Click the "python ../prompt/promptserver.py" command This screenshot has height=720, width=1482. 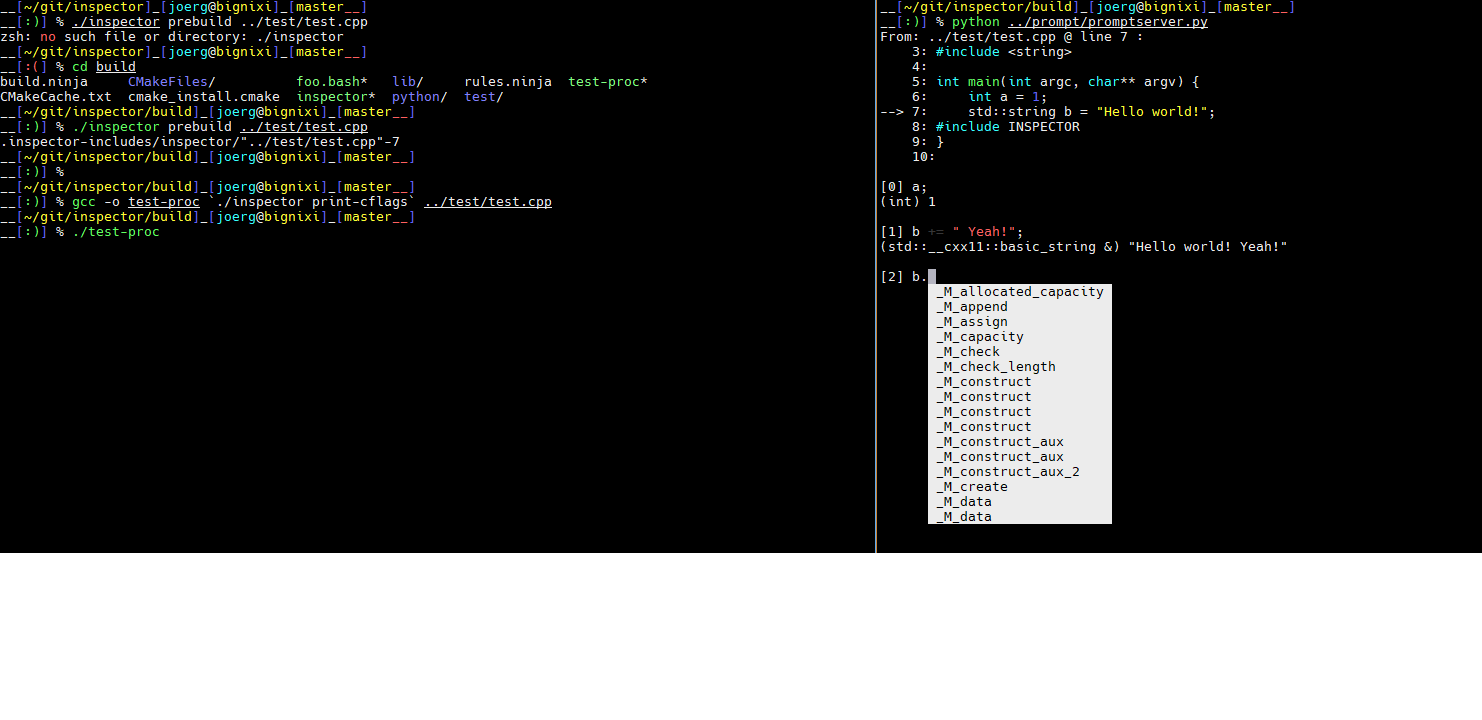coord(1080,22)
